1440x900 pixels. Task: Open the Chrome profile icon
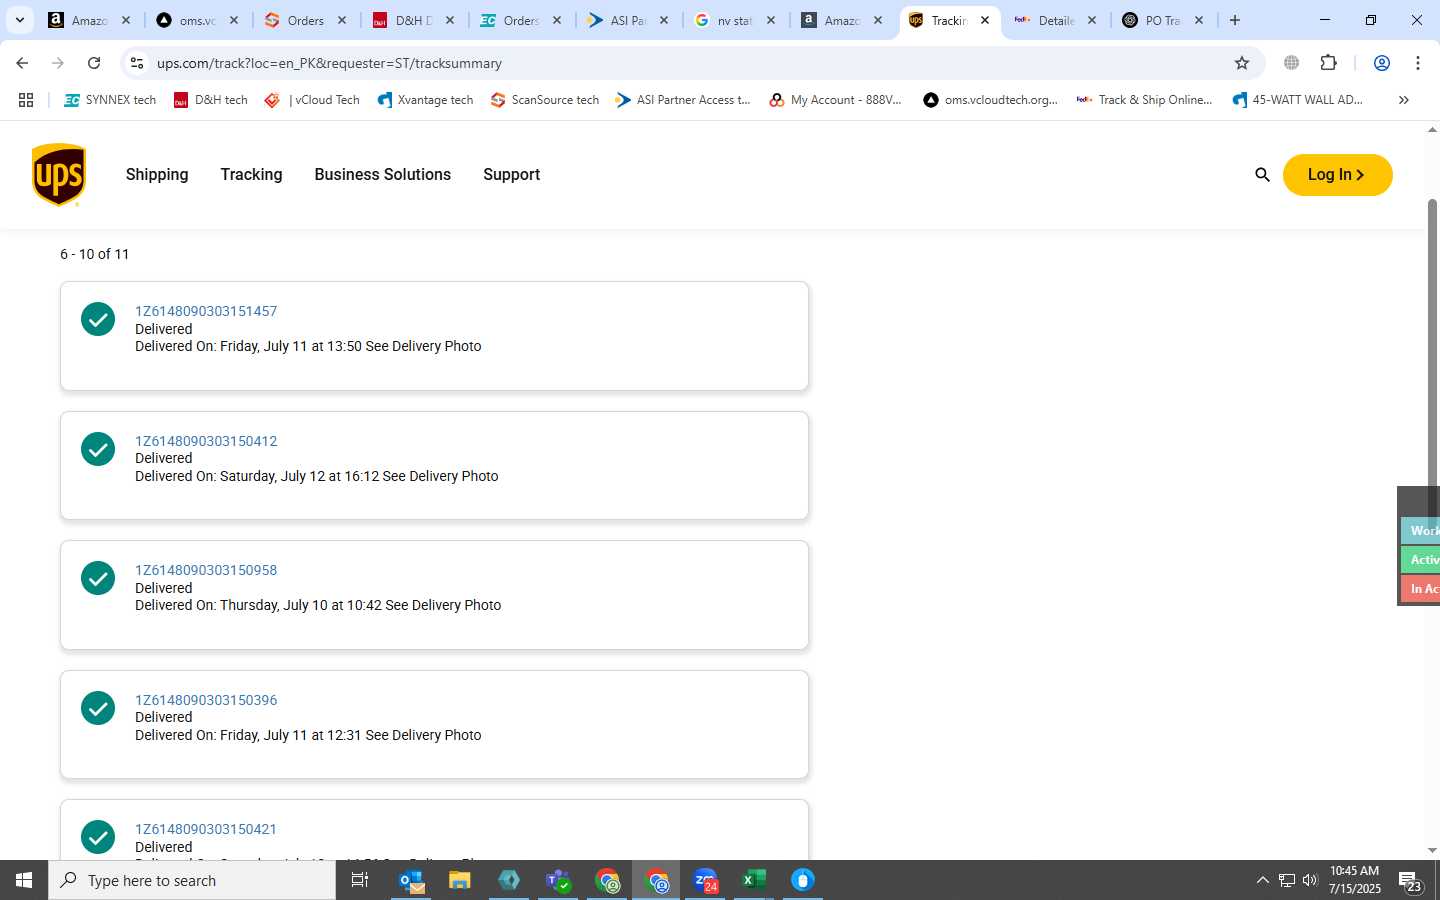(1382, 63)
